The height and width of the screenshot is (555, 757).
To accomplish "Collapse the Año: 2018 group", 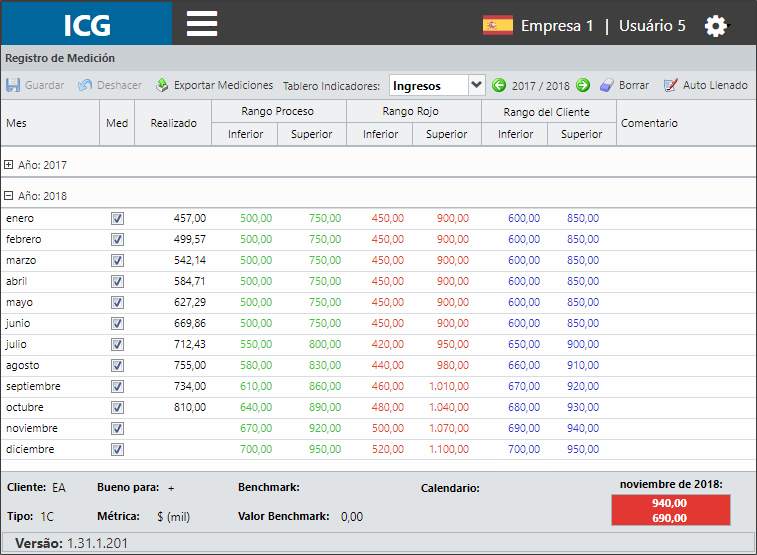I will coord(8,196).
